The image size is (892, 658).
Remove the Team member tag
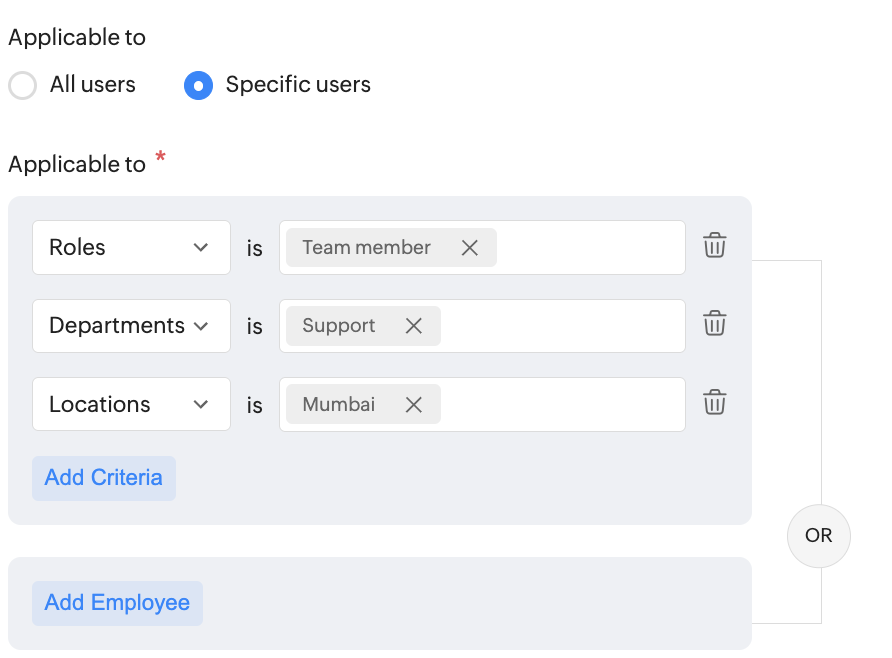point(469,247)
